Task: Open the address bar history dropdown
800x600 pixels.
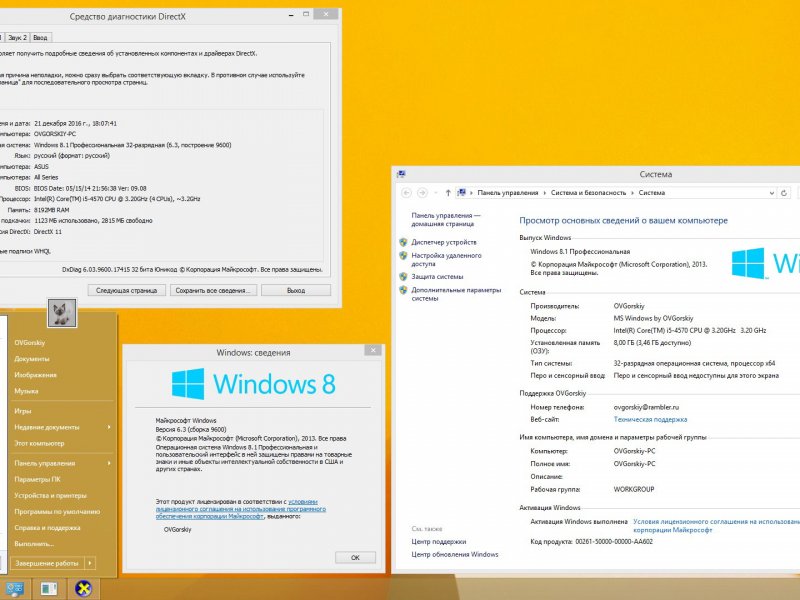Action: click(771, 193)
